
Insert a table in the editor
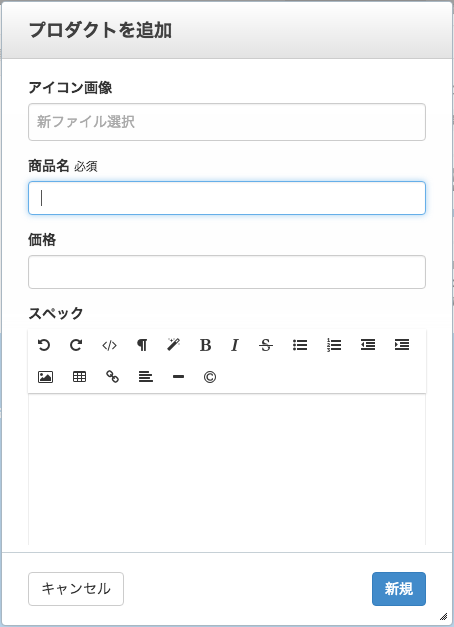pos(79,377)
